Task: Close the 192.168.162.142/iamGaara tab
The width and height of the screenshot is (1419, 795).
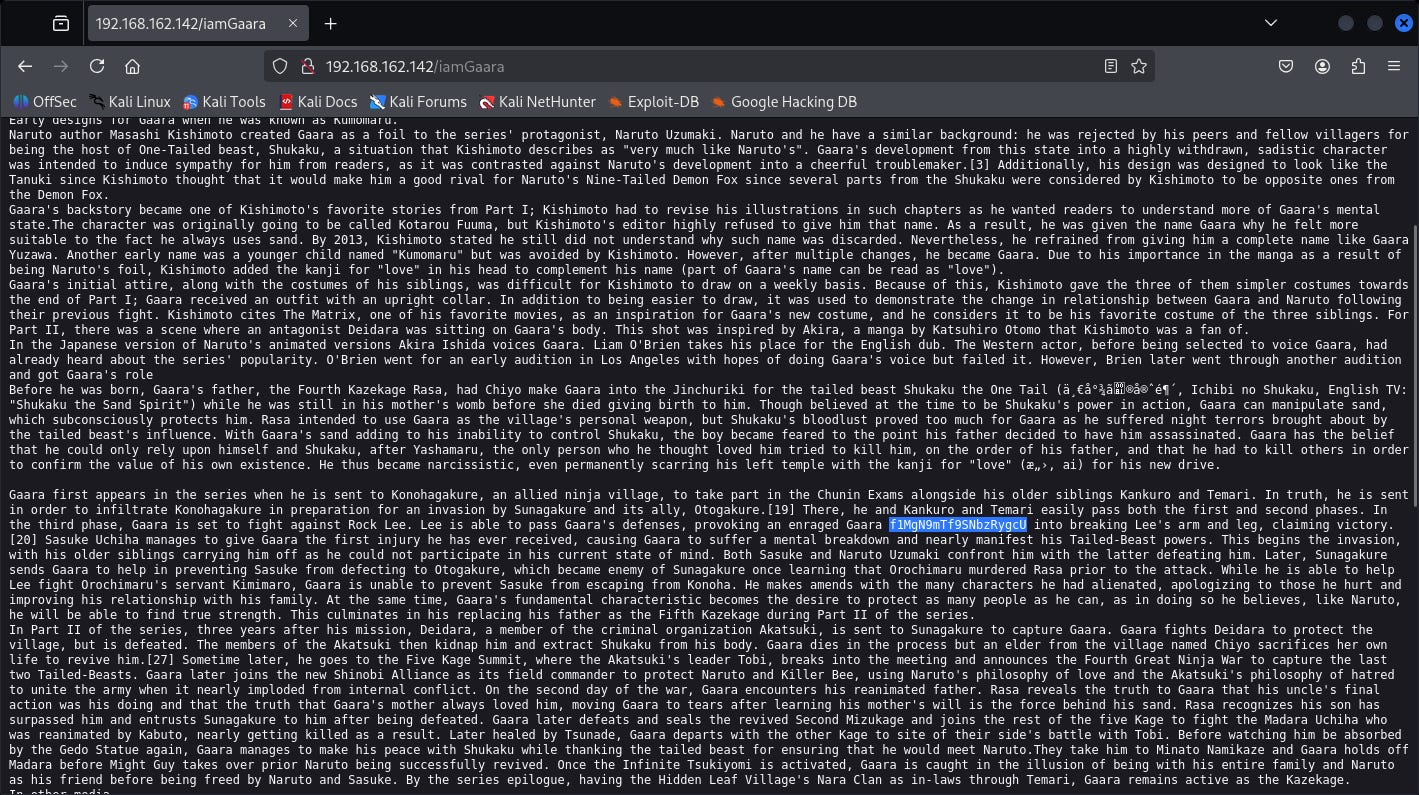Action: 292,23
